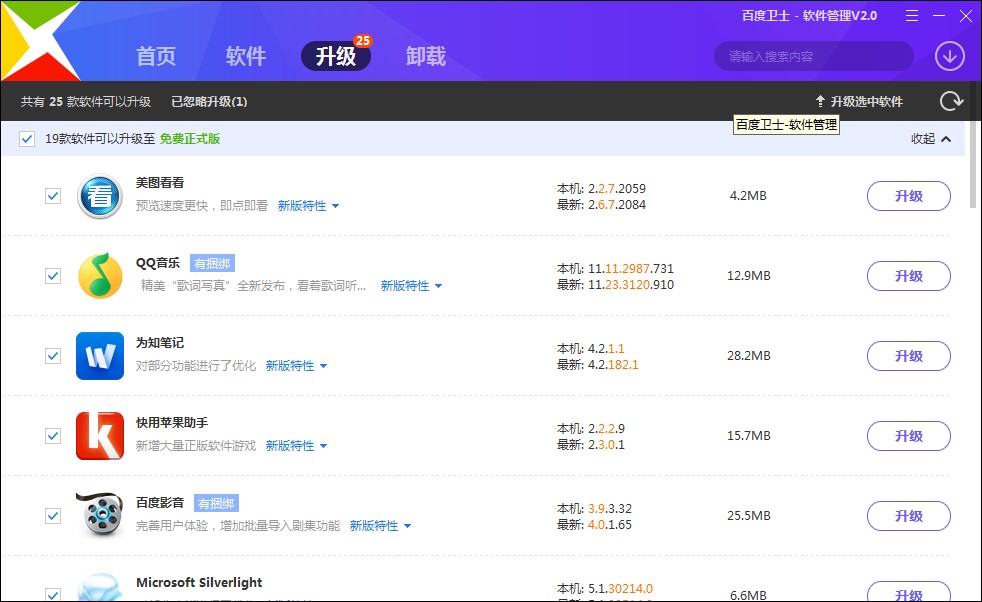
Task: Click the 百度影音 film reel icon
Action: tap(100, 515)
